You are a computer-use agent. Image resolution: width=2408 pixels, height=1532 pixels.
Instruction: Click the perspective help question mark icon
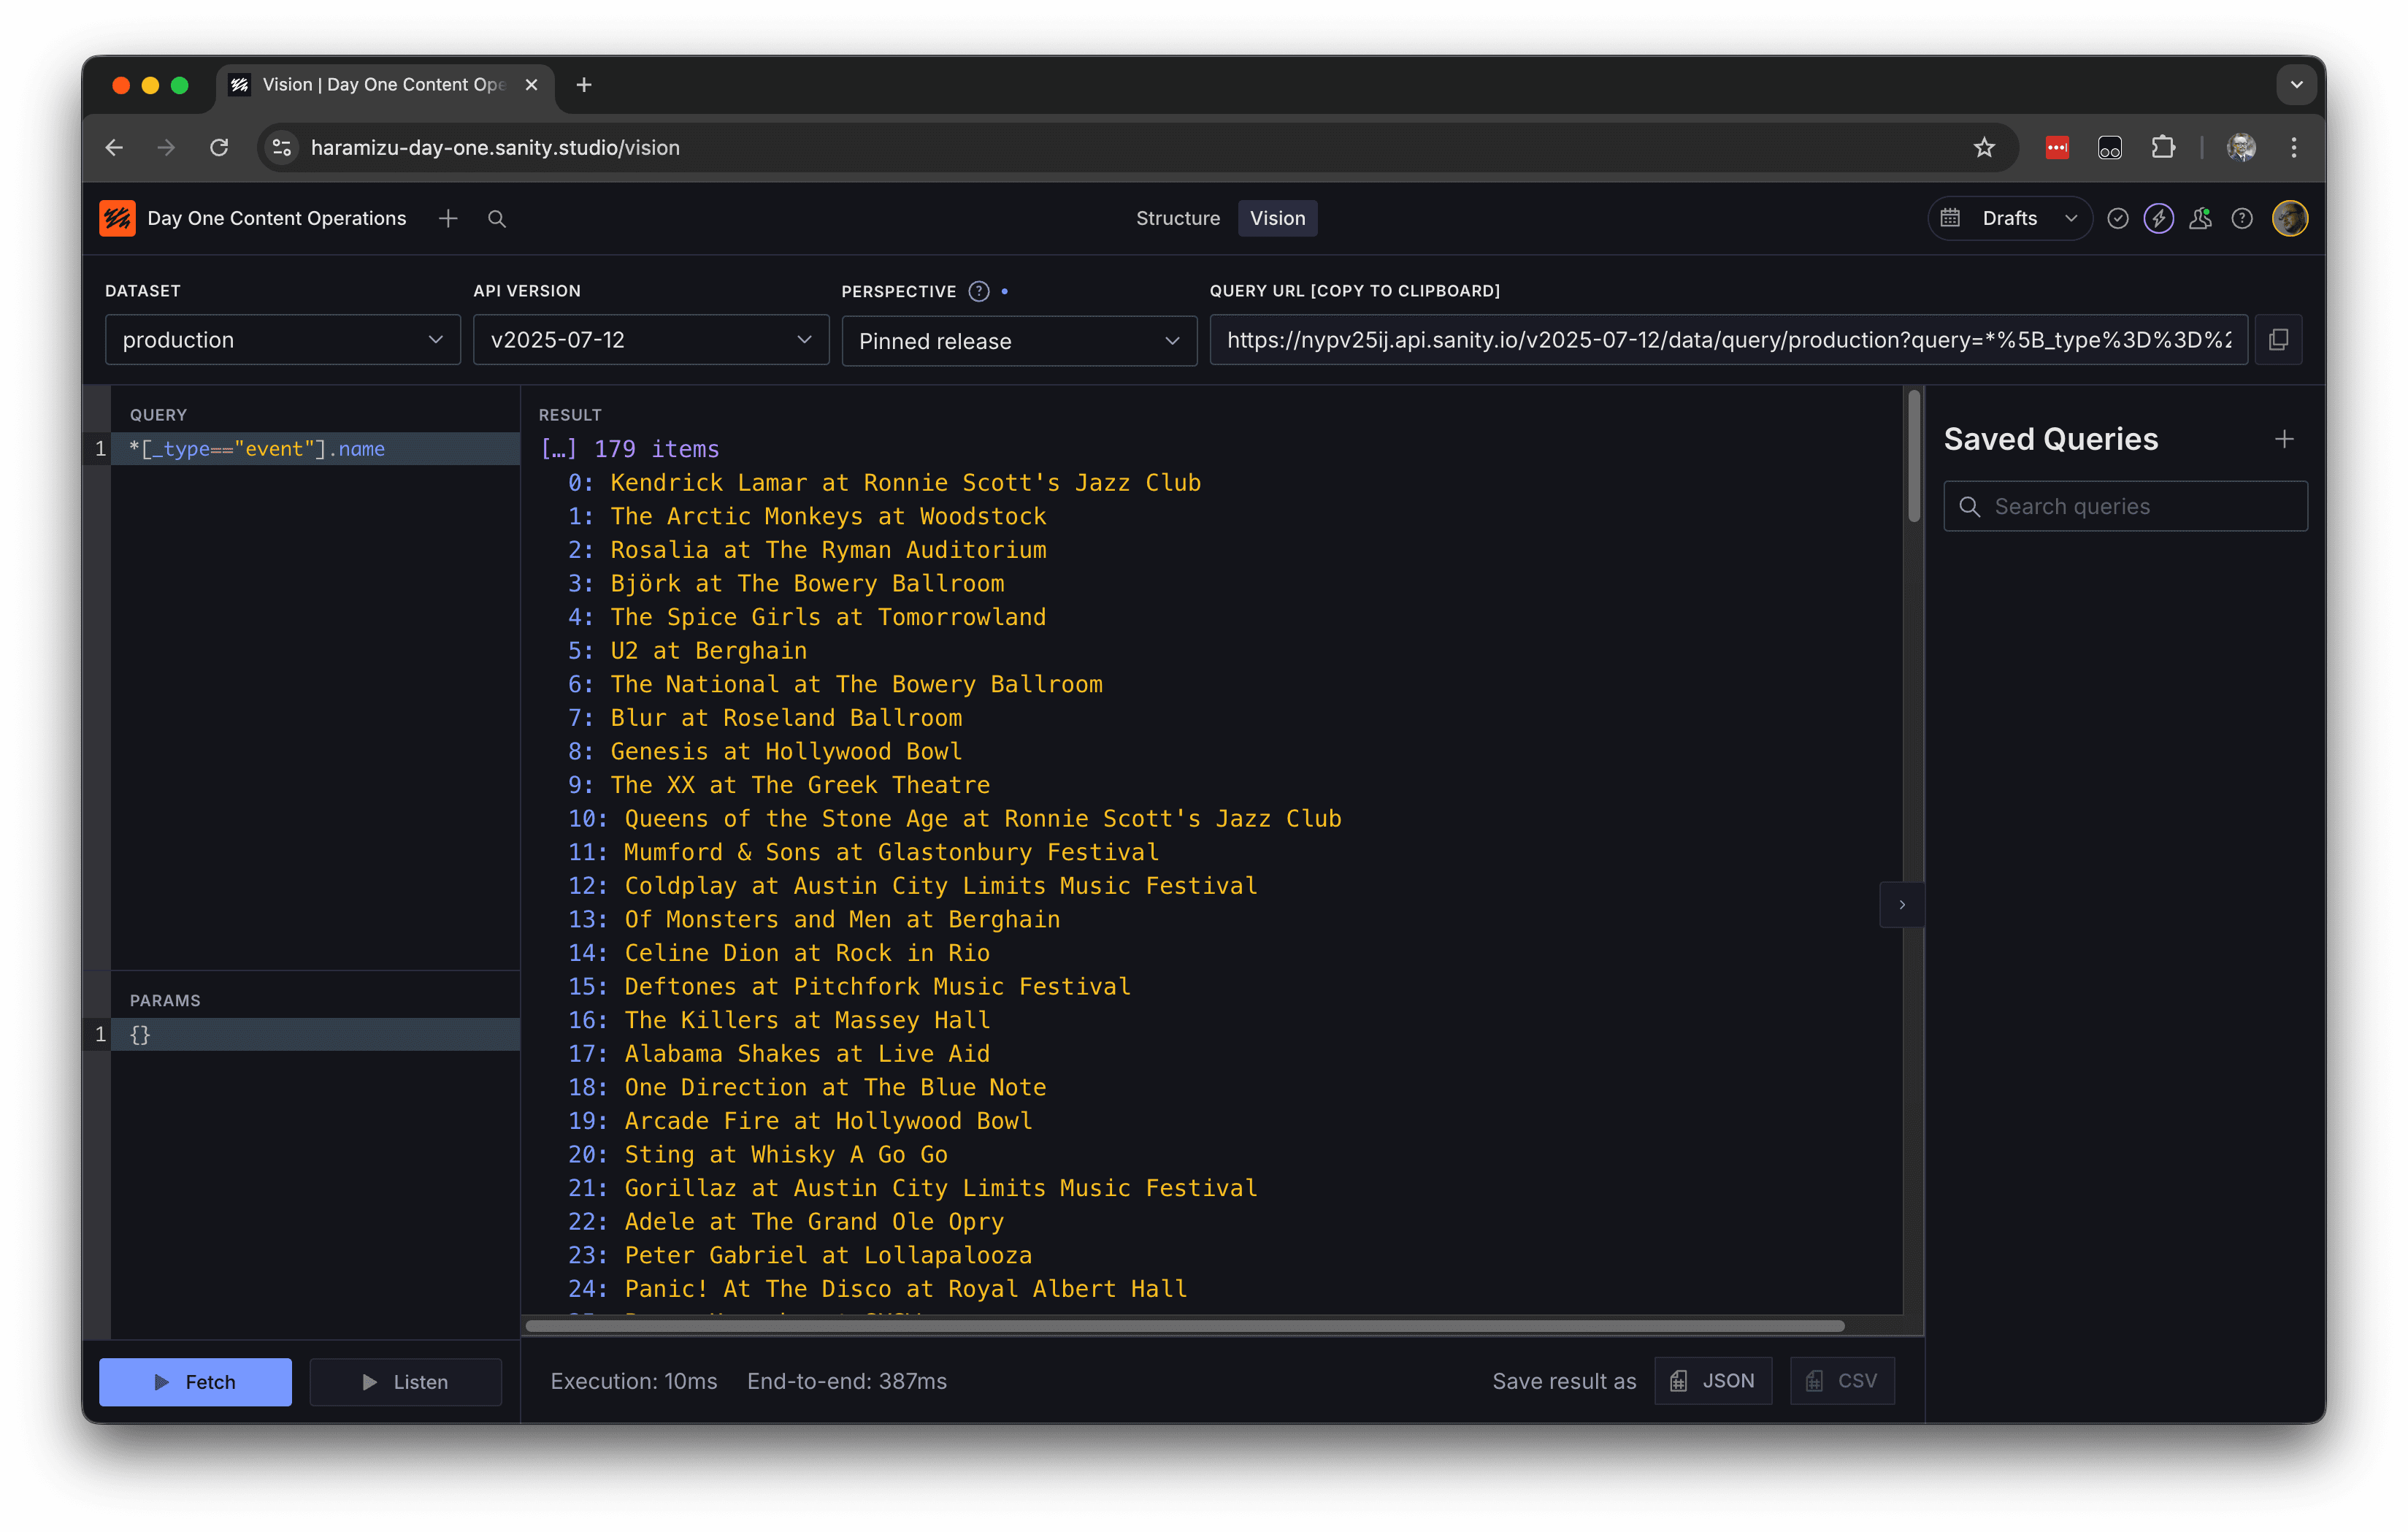(978, 291)
